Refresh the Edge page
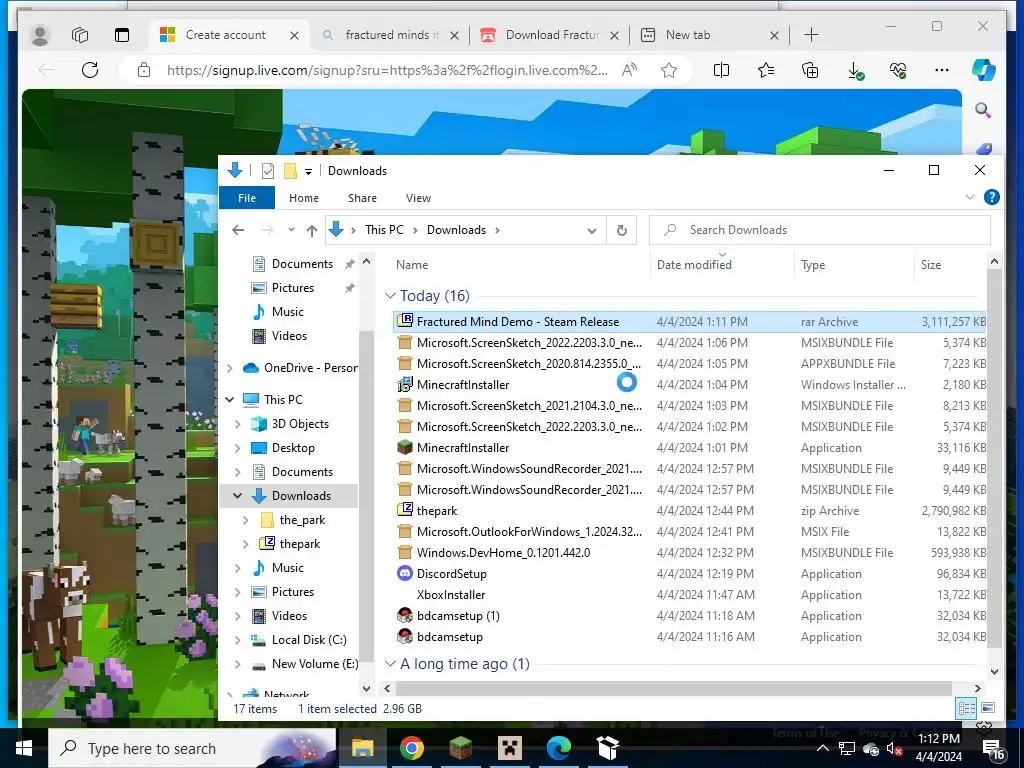 pos(90,70)
